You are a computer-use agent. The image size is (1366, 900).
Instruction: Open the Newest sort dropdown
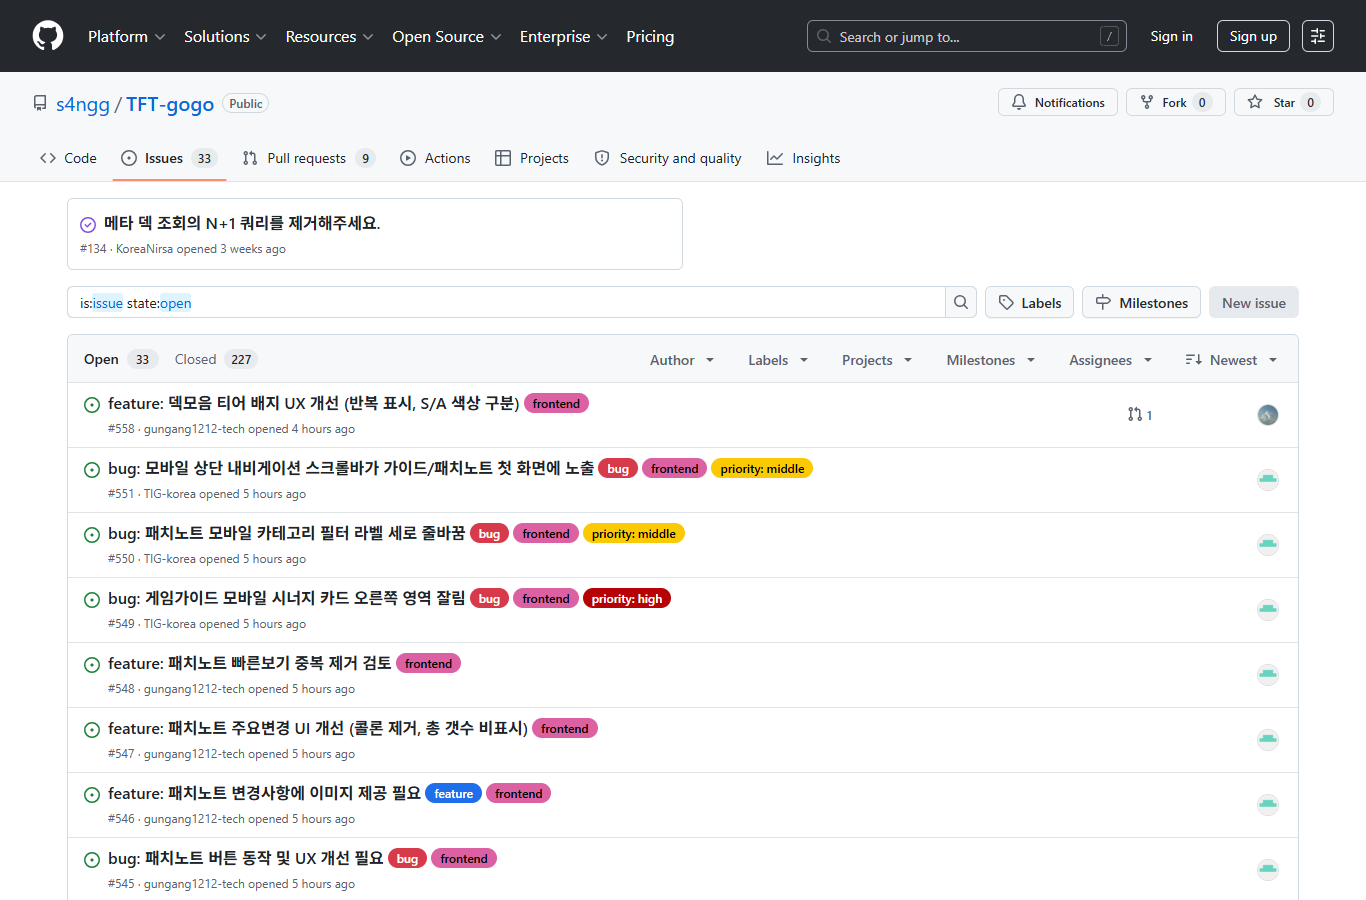1231,360
